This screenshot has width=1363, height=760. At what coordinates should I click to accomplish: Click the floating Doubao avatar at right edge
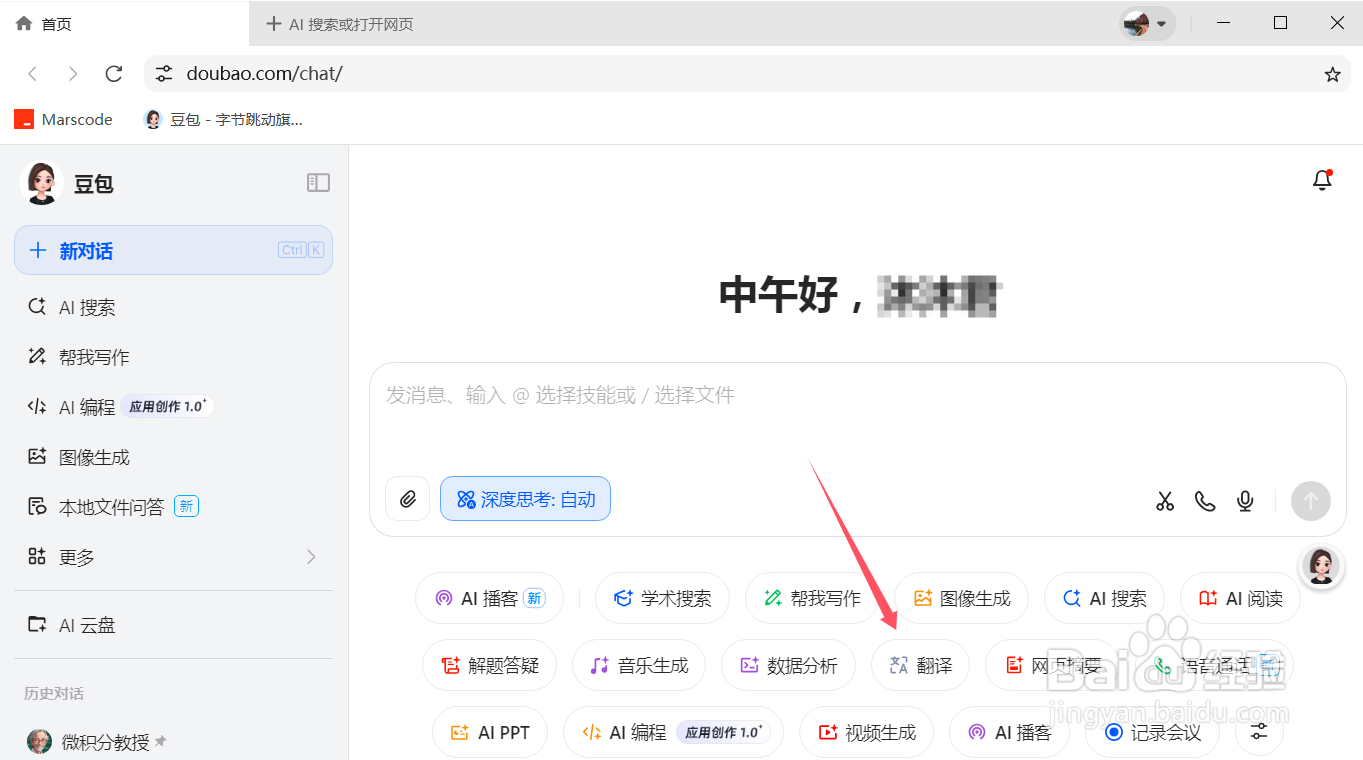1321,566
